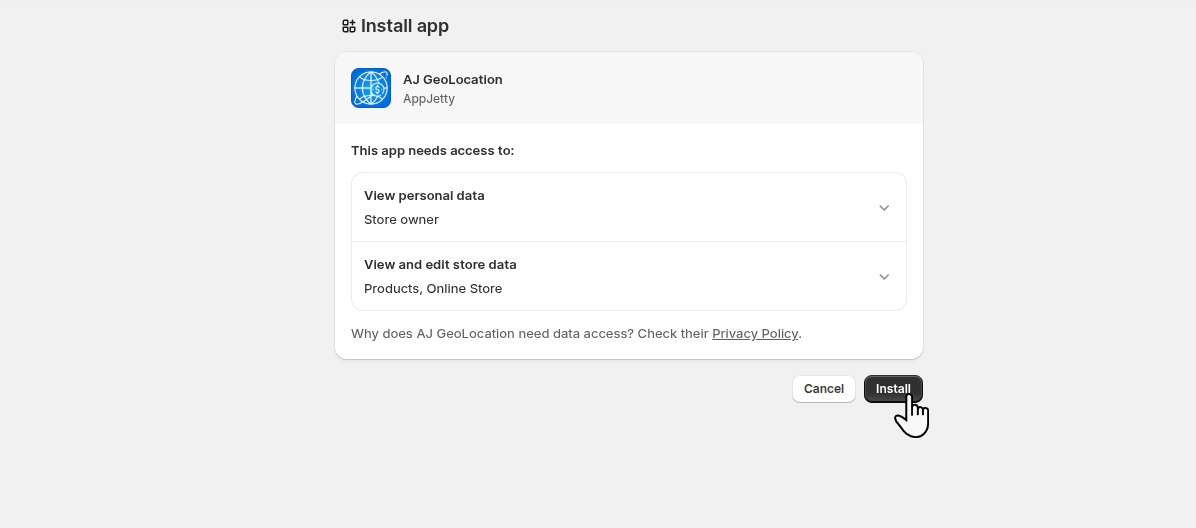
Task: Click the AppJetty developer name
Action: pos(429,98)
